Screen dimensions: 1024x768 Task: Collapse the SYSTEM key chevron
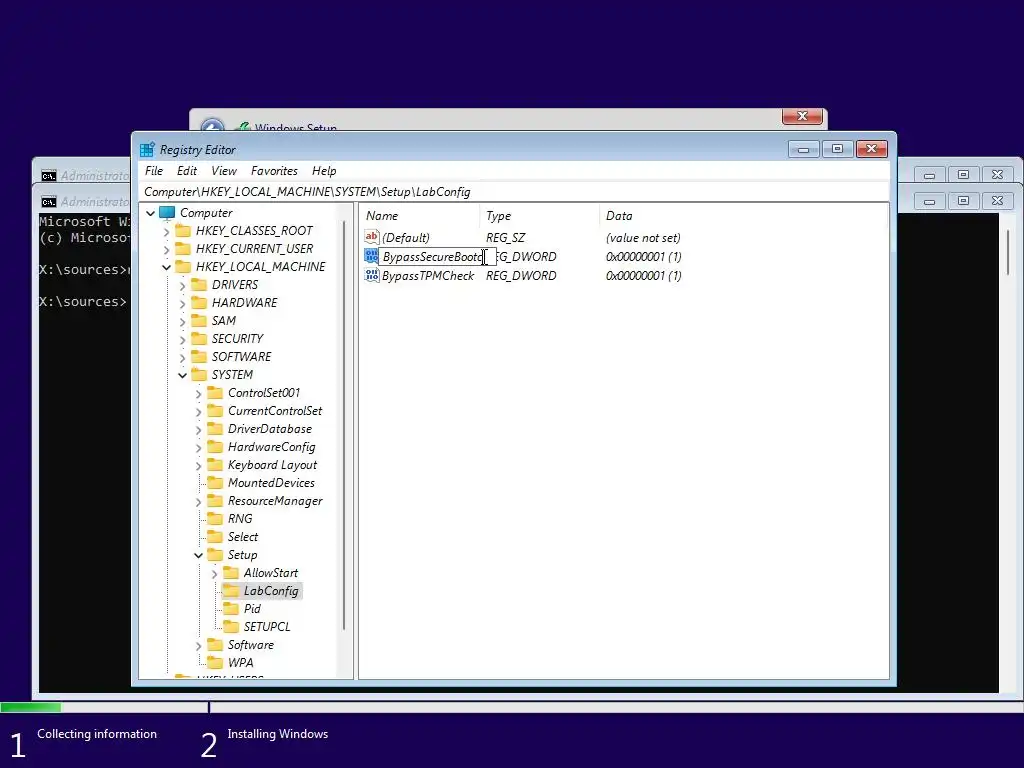183,375
